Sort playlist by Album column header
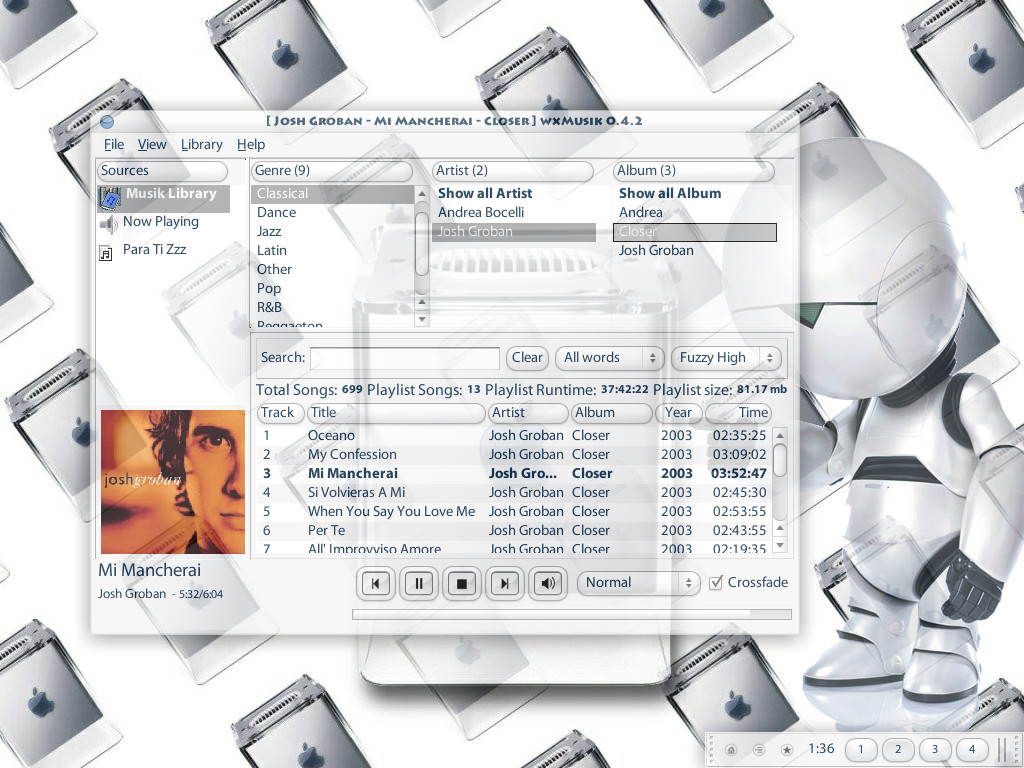 (x=612, y=413)
